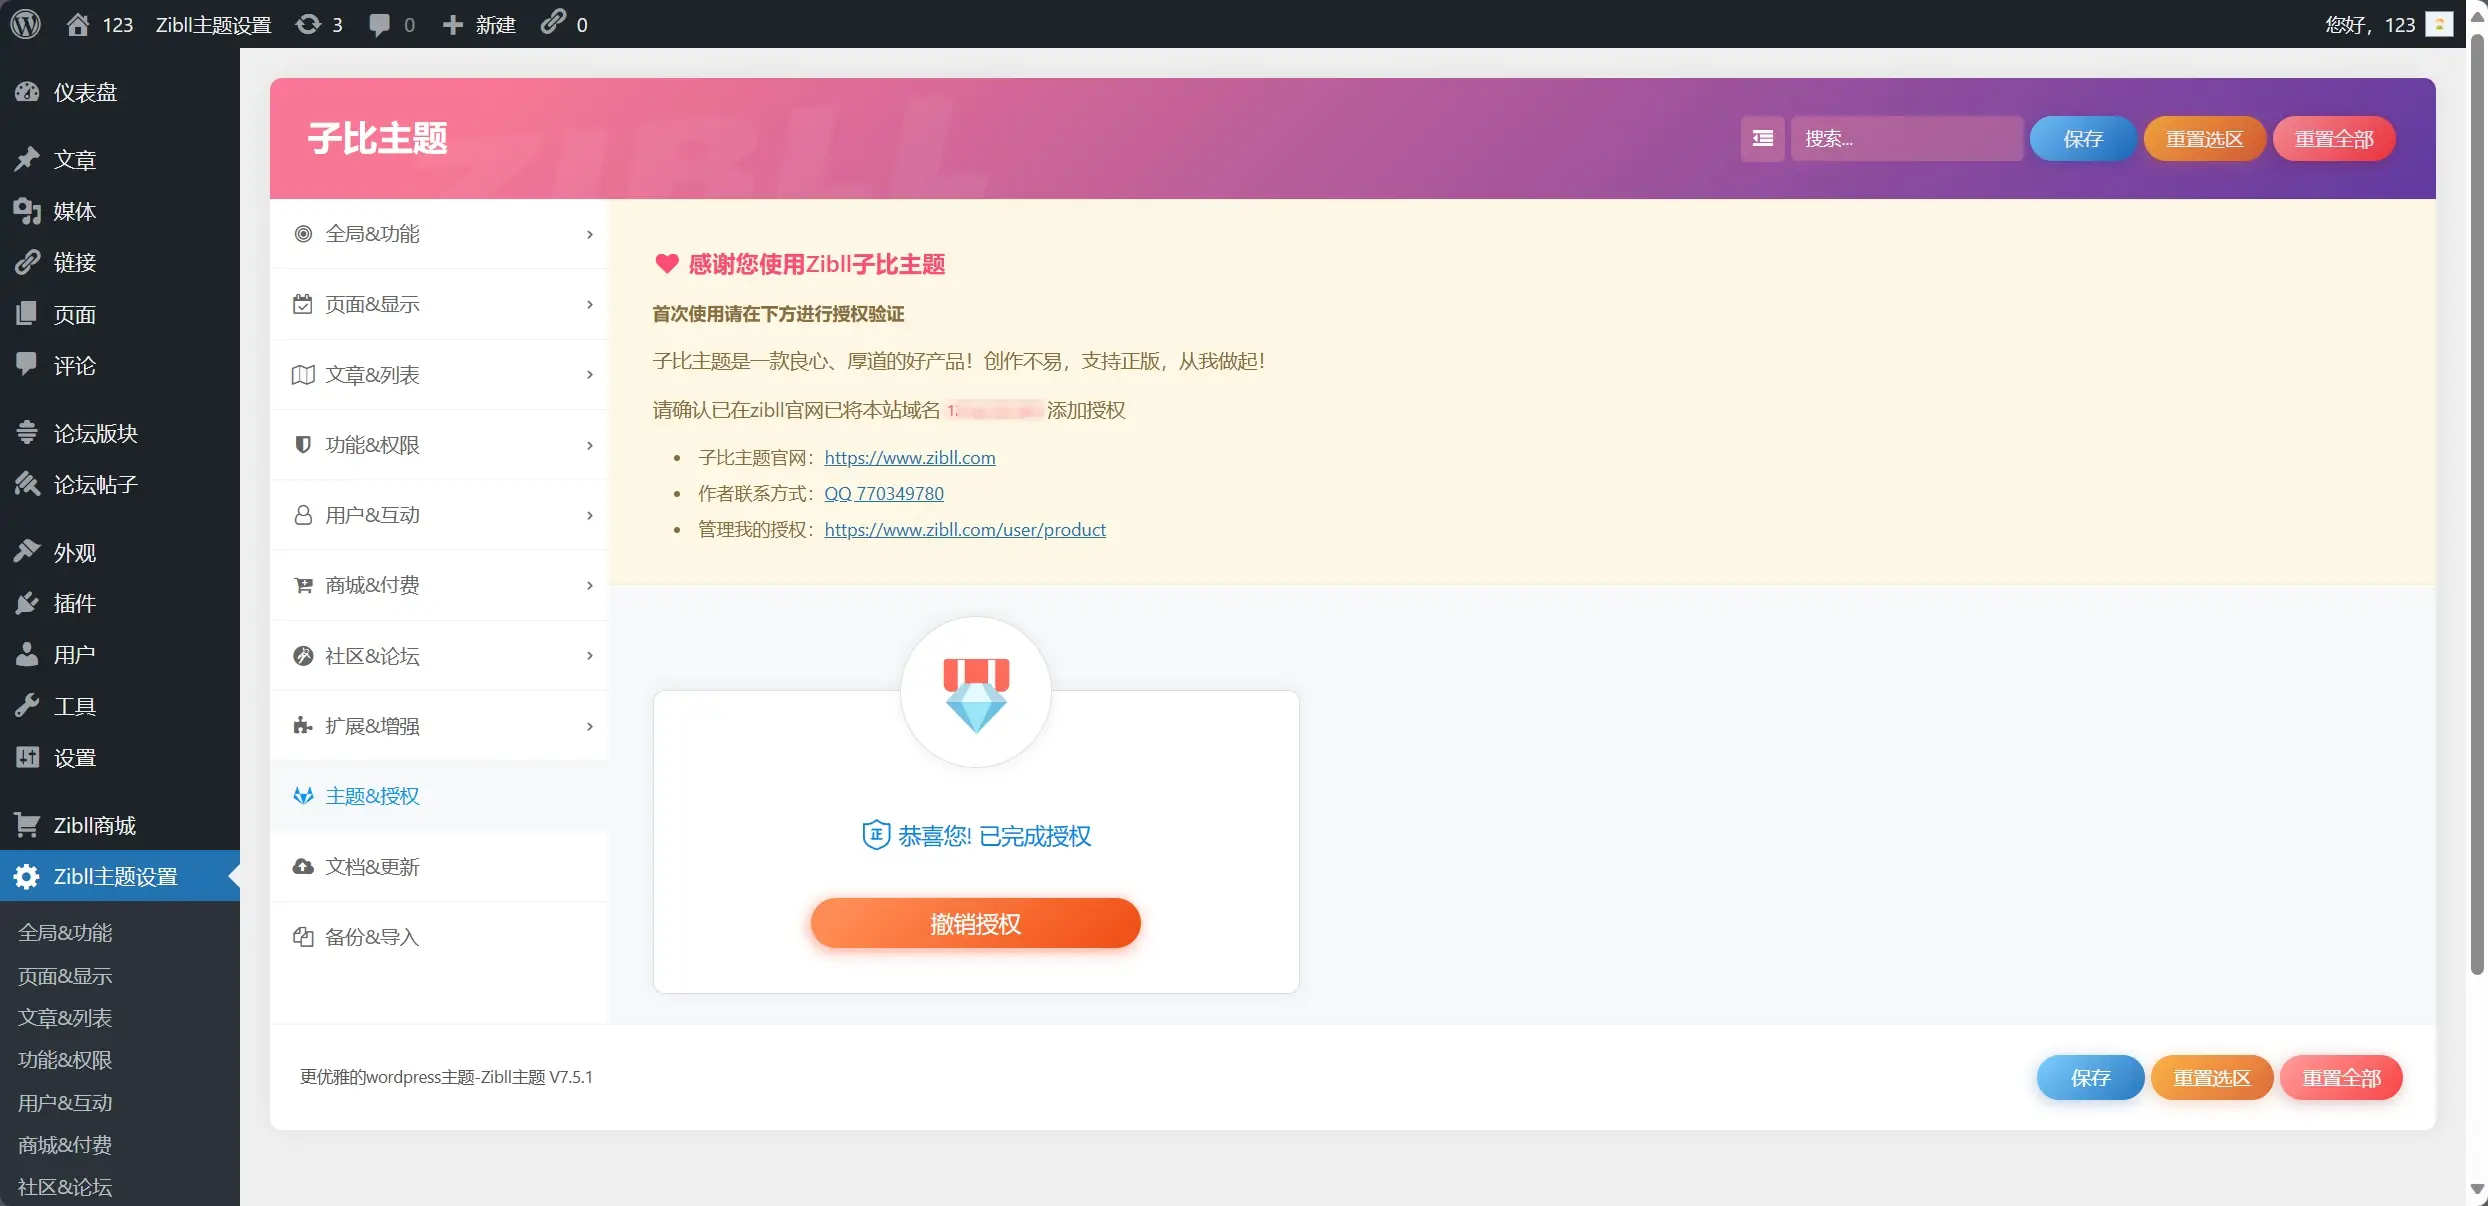The width and height of the screenshot is (2488, 1206).
Task: Click the 文章 pushpin icon
Action: point(27,159)
